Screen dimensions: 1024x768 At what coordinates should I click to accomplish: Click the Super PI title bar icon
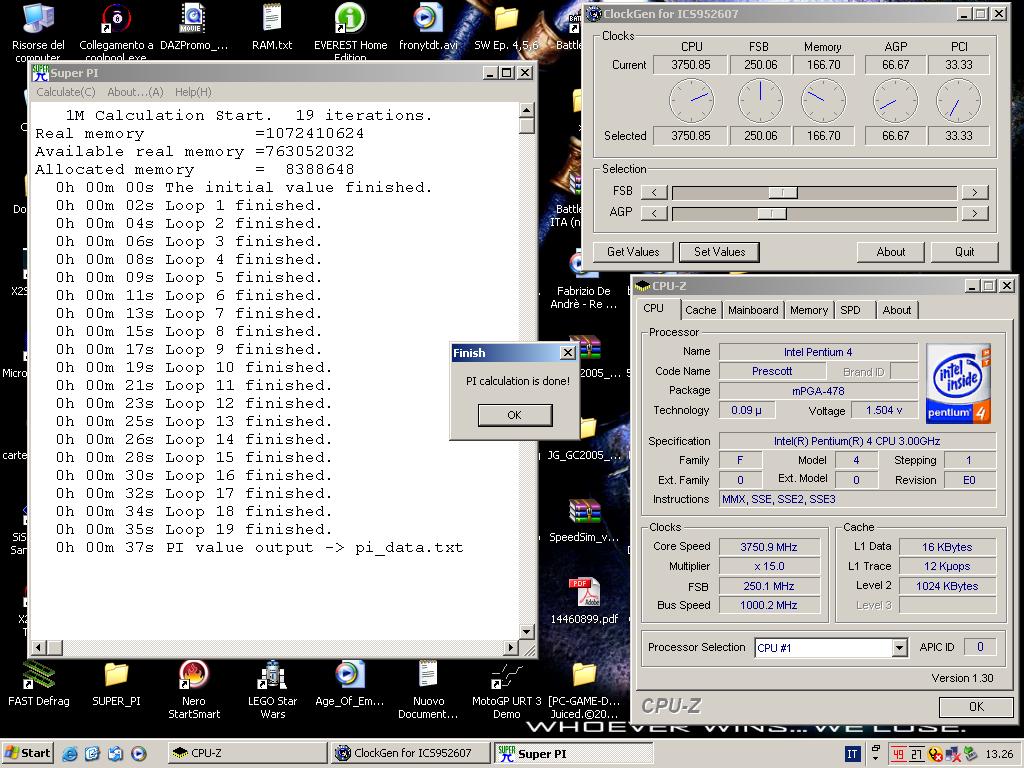(x=40, y=72)
